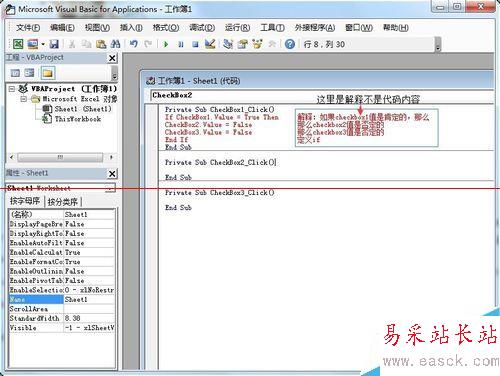Open the 运行(R) menu
The image size is (500, 376).
point(237,27)
